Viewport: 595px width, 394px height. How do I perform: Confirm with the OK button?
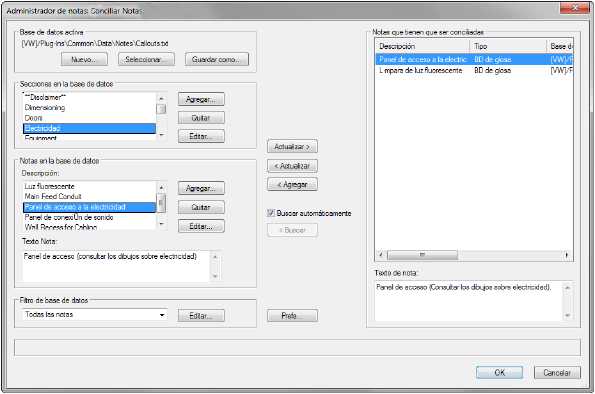point(499,373)
